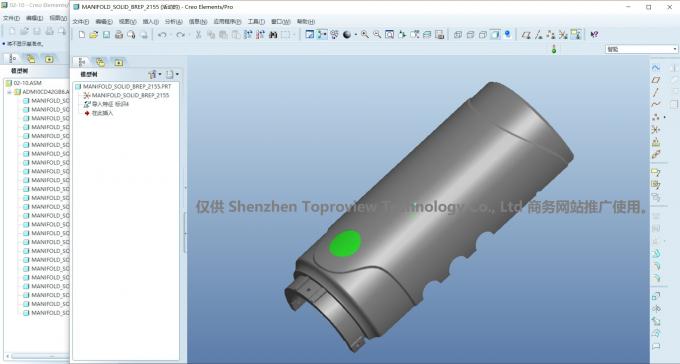
Task: Toggle datum plane display
Action: 526,35
